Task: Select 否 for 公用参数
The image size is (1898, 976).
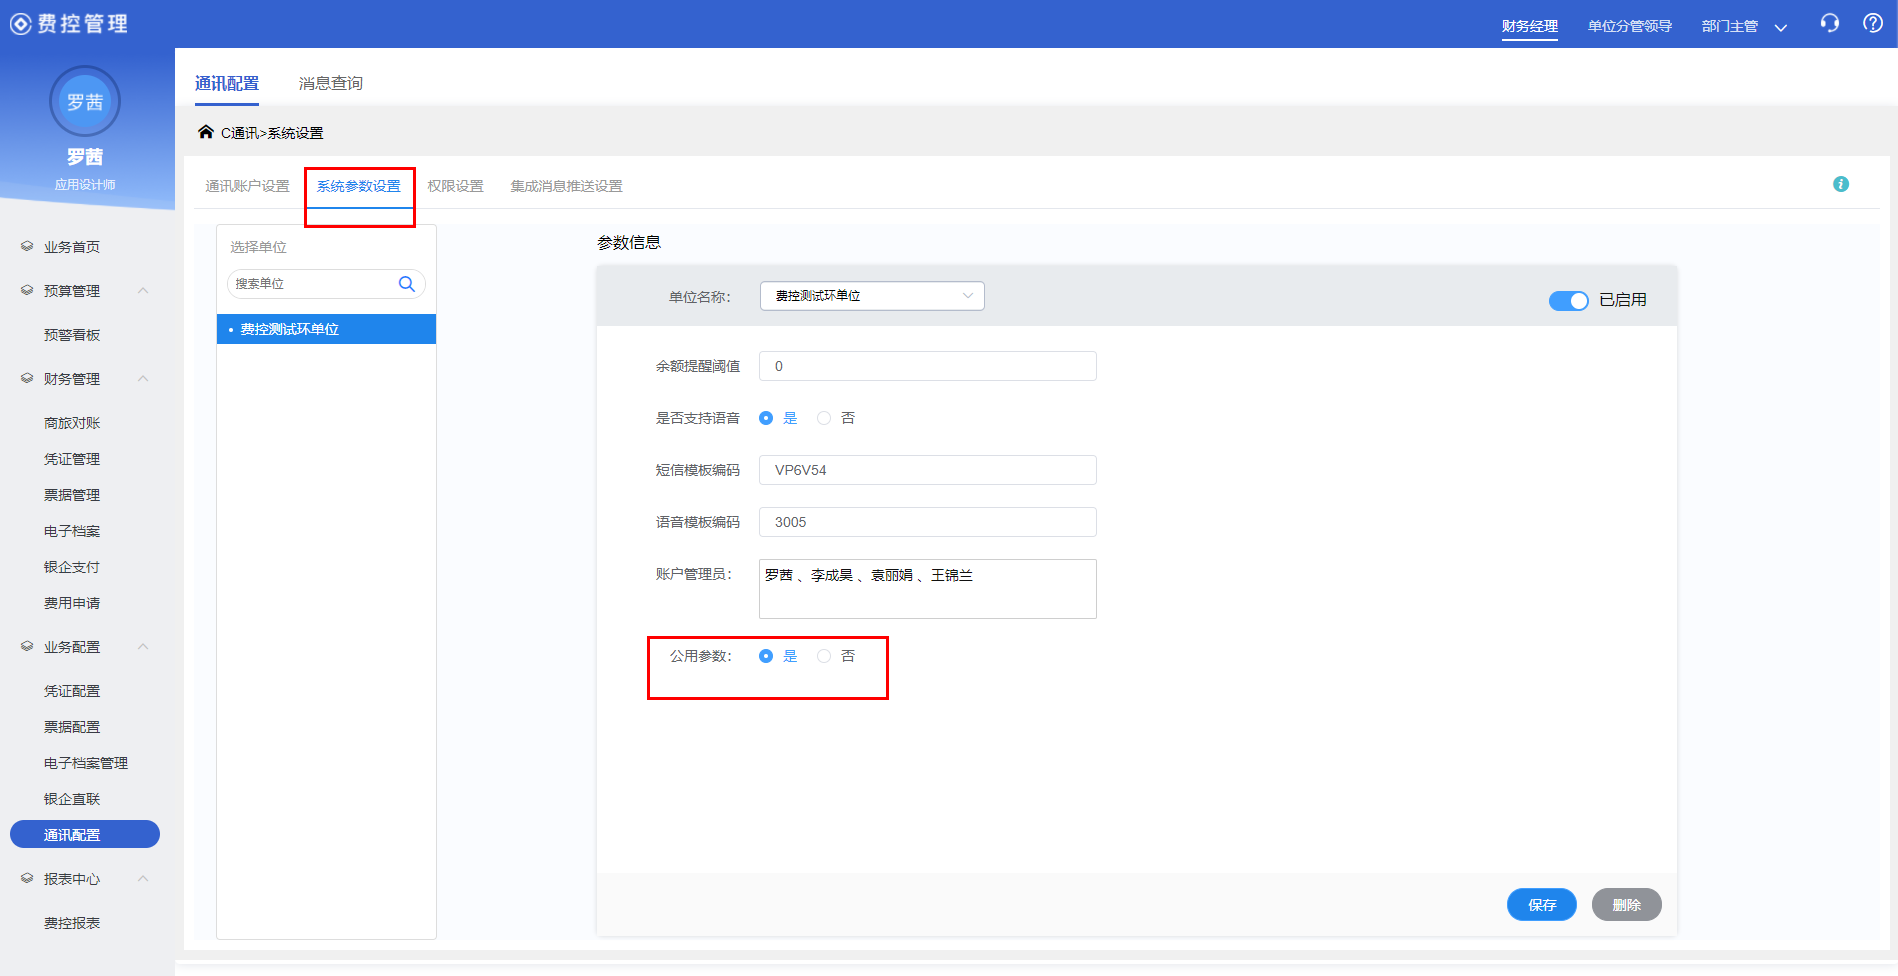Action: coord(824,656)
